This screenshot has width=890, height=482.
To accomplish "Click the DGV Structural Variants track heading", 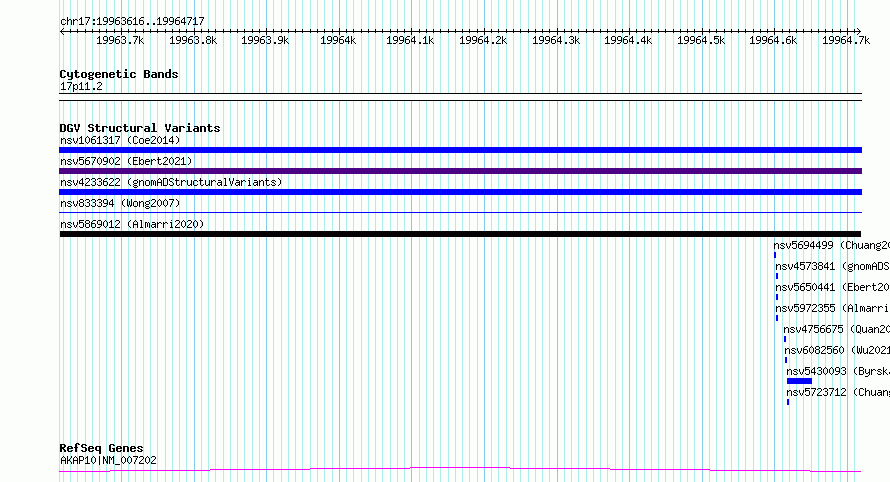I will click(x=140, y=128).
